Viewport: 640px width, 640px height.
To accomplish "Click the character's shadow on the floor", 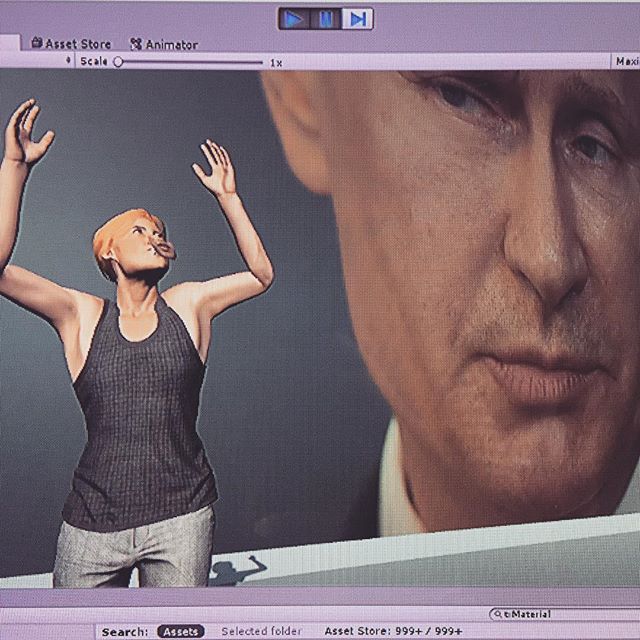I will pos(236,570).
